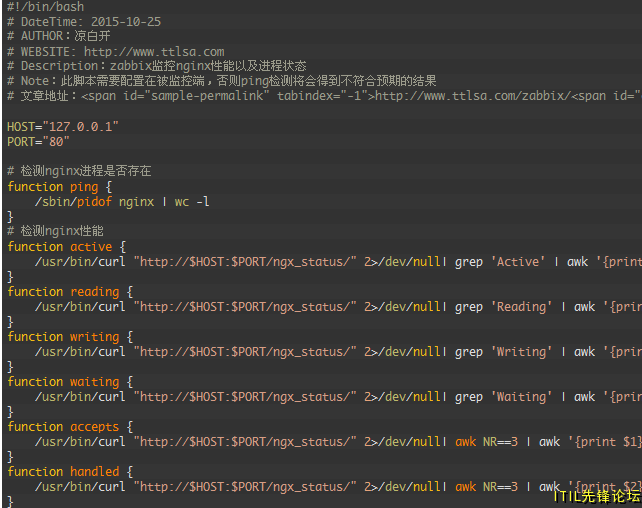
Task: Click the '#!/bin/bash' shebang line
Action: (45, 6)
